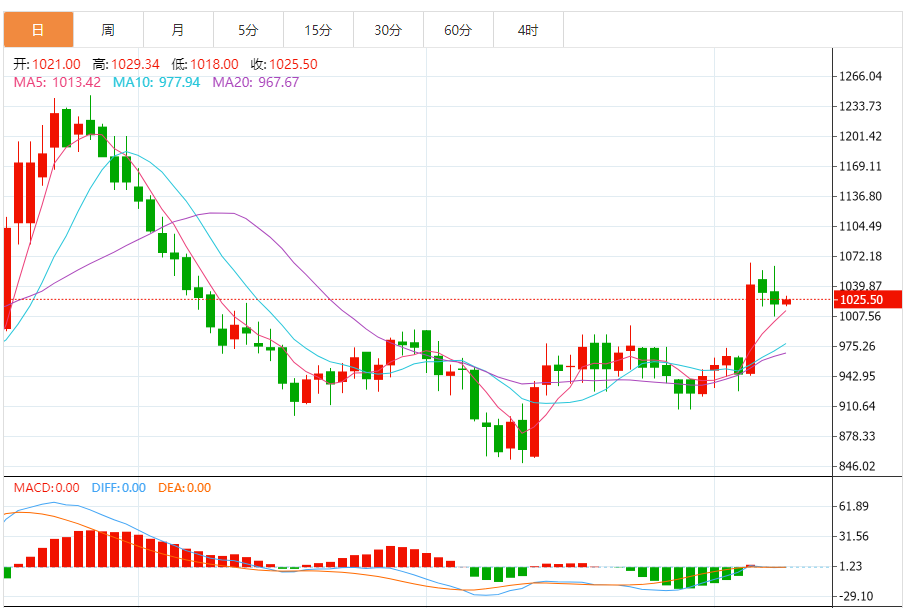Viewport: 906px width, 608px height.
Task: Click the tall red breakout candle near 1039.87
Action: click(x=751, y=329)
